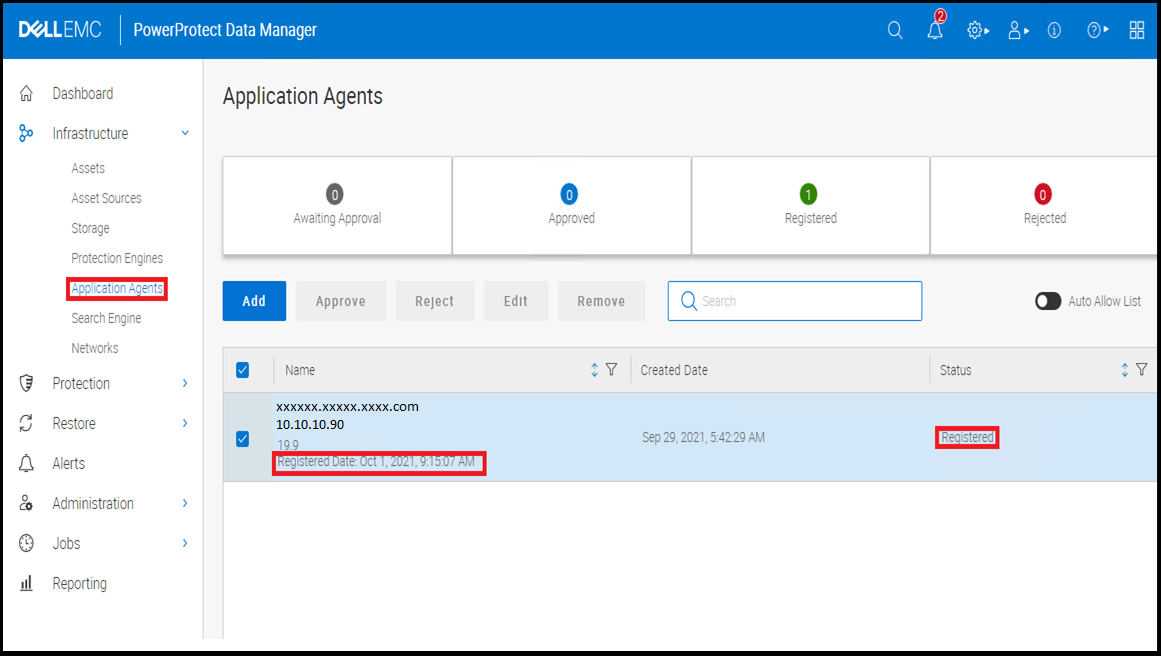Click the Approve button
Screen dimensions: 1161x657
[341, 301]
